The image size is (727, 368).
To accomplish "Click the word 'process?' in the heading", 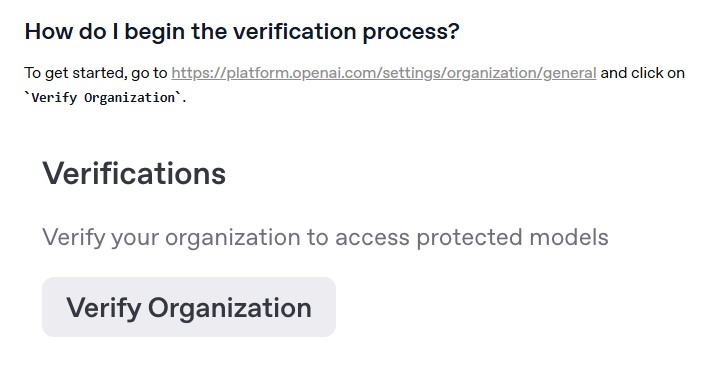I will [x=410, y=32].
